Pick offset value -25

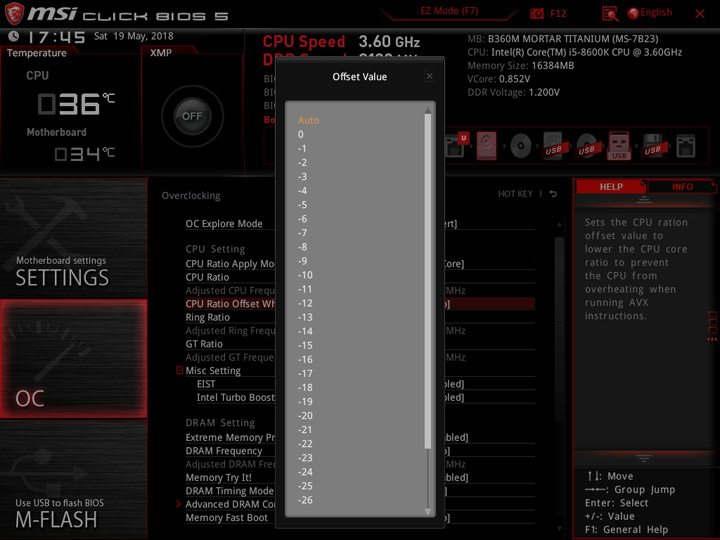[305, 486]
